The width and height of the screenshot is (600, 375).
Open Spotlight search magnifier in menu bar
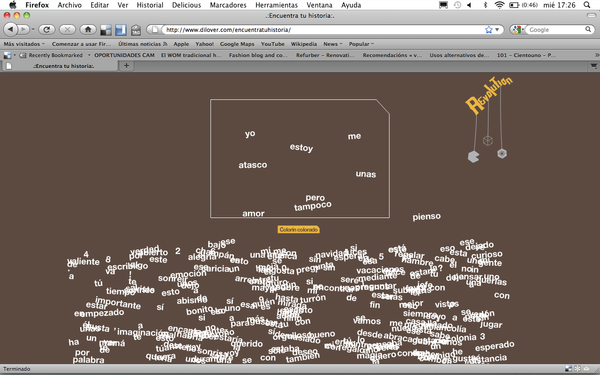[x=587, y=5]
